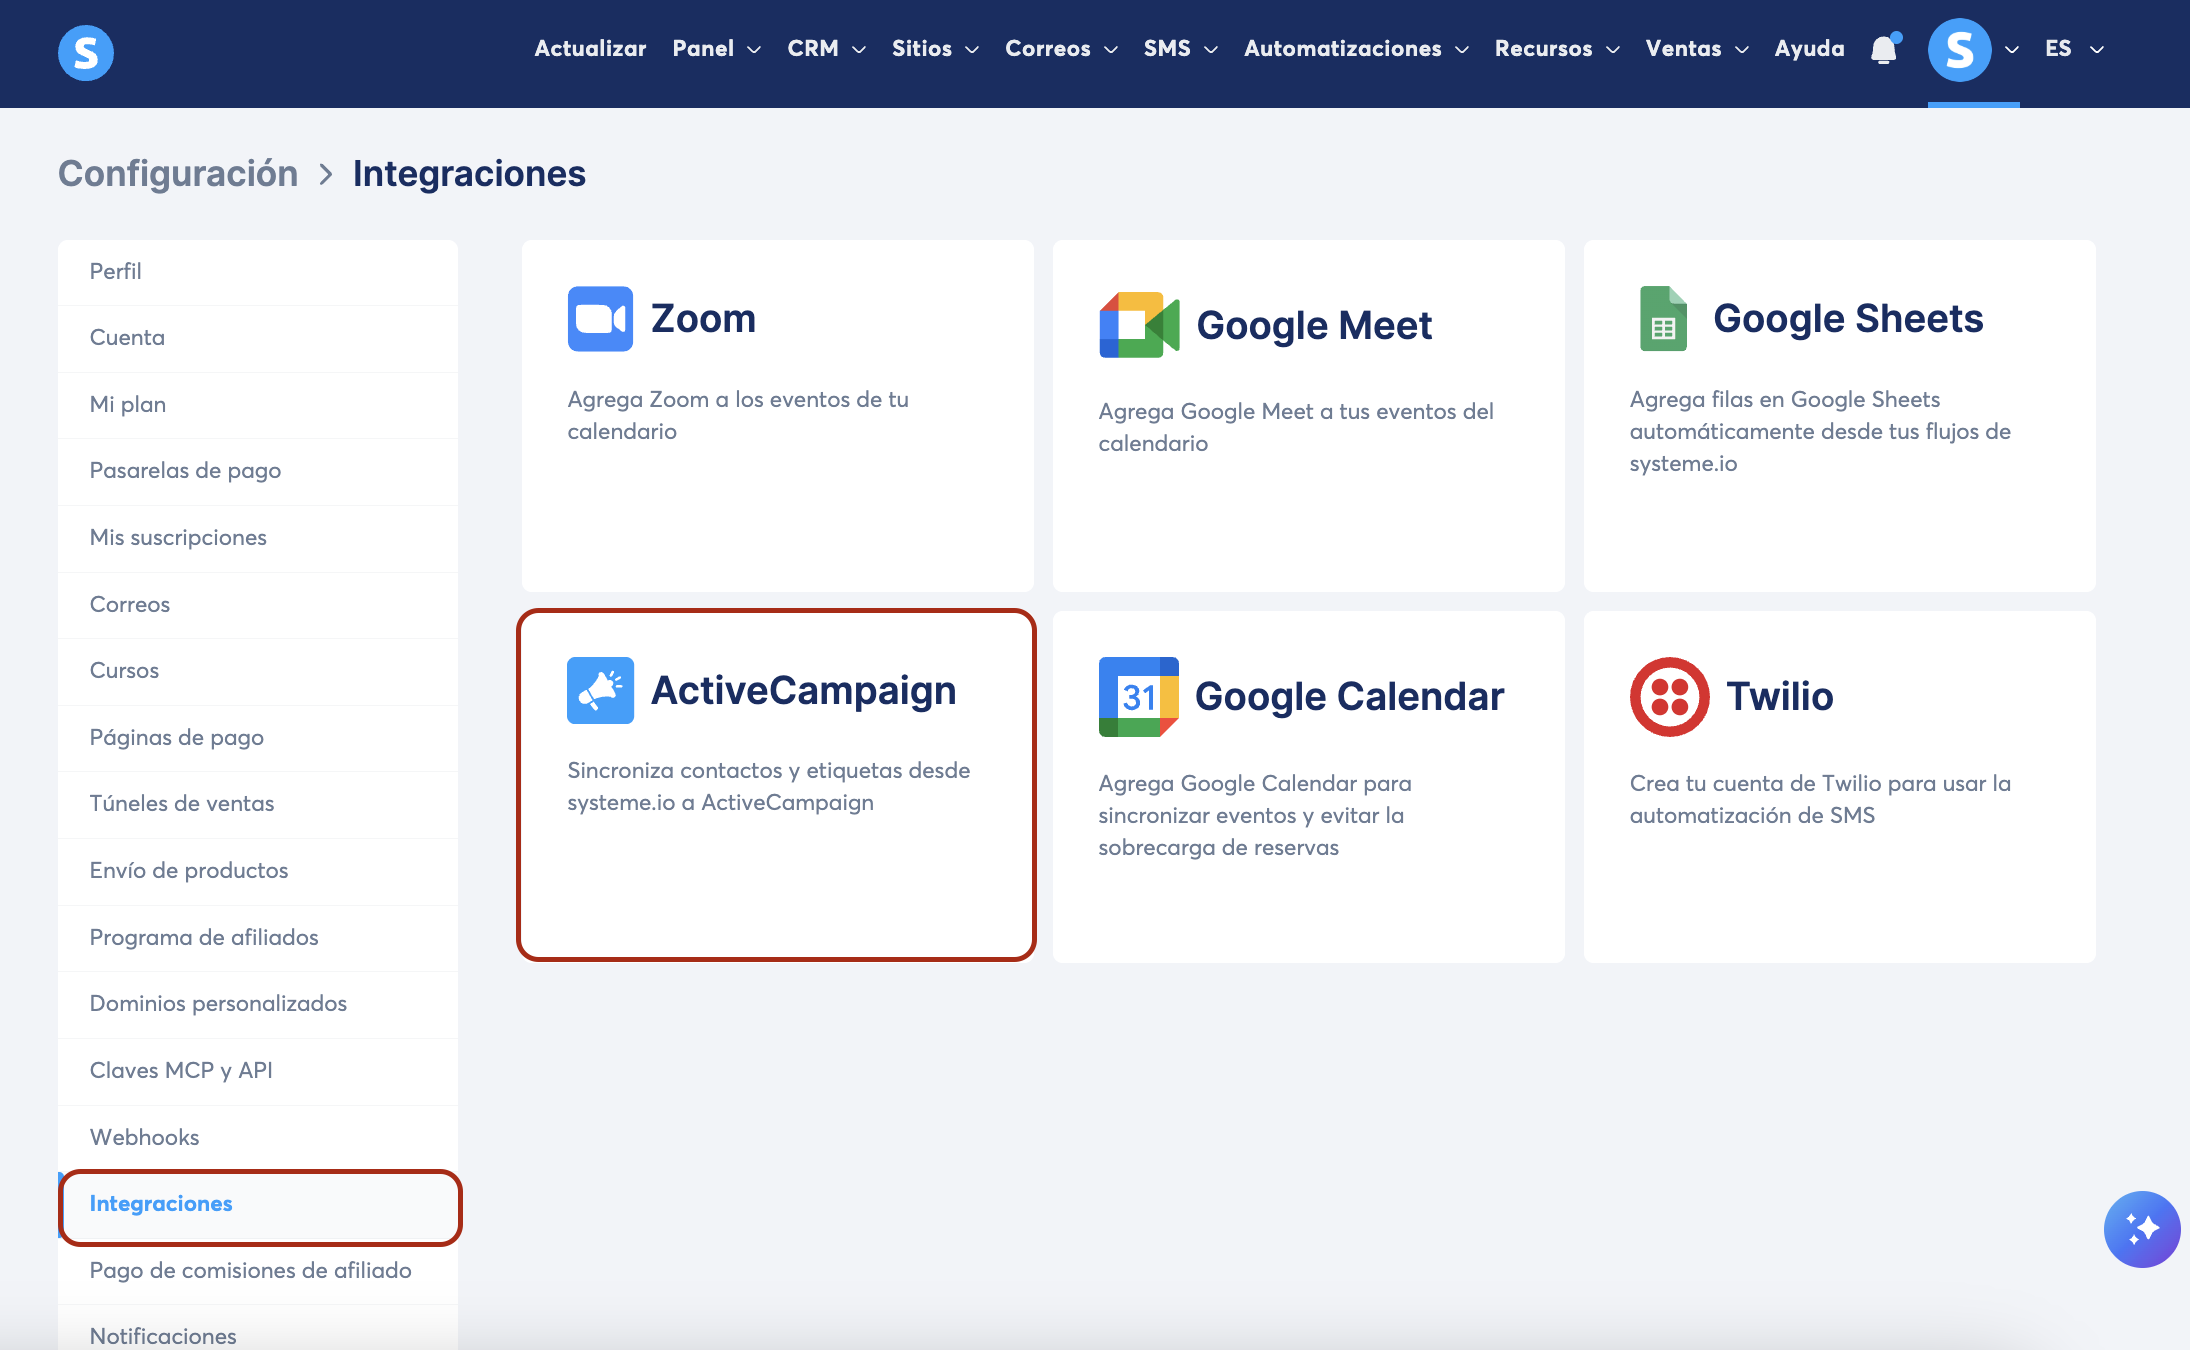The image size is (2190, 1350).
Task: Click the Zoom camera icon
Action: coord(600,319)
